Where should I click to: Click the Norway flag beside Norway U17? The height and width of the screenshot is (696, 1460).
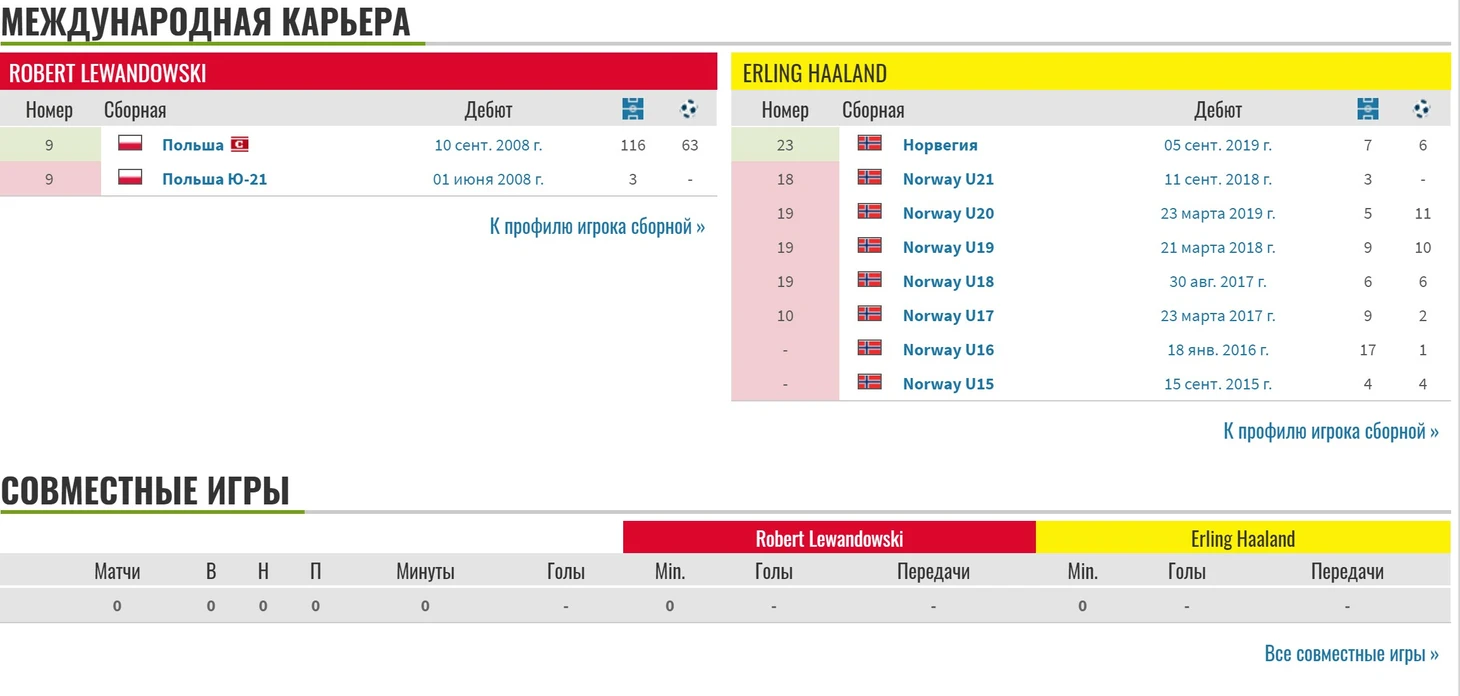click(x=870, y=313)
